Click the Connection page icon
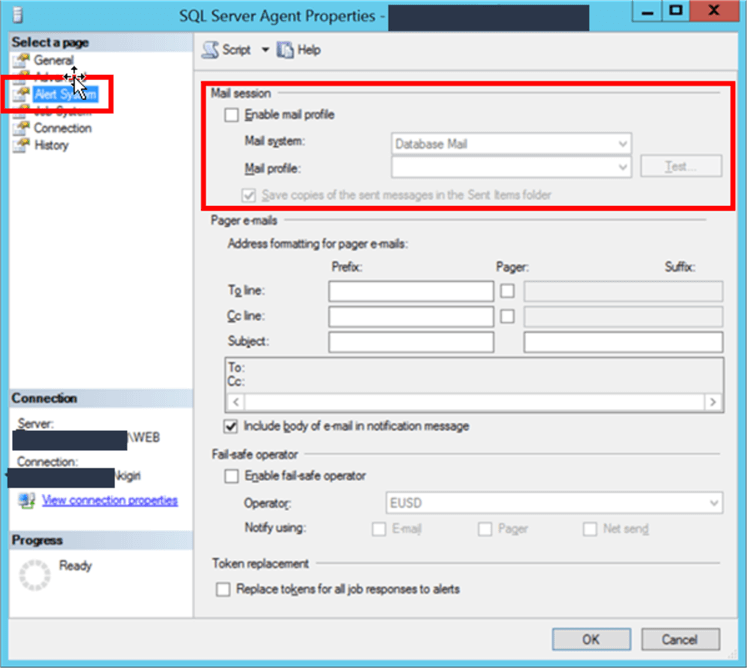747x668 pixels. coord(21,128)
